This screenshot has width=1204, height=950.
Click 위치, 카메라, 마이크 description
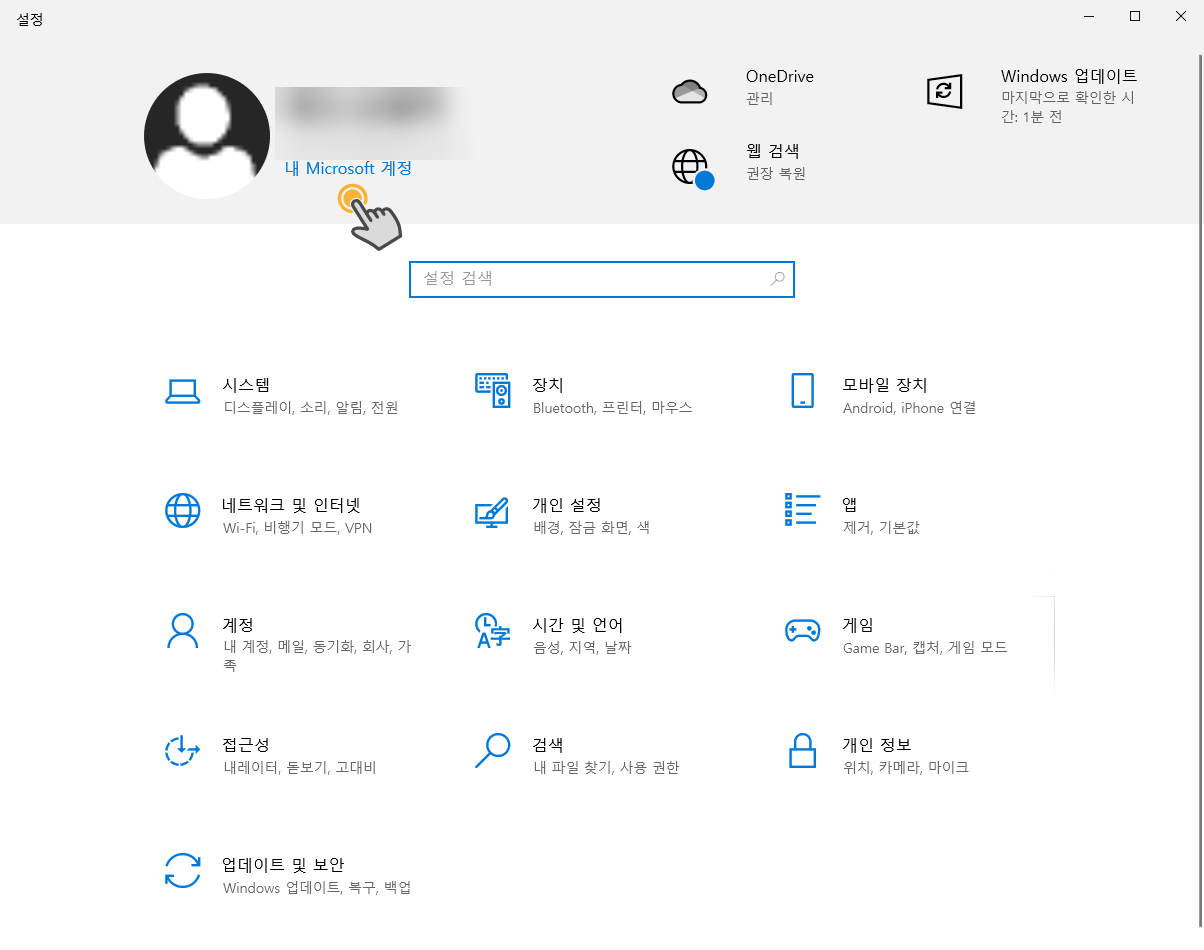pyautogui.click(x=906, y=768)
